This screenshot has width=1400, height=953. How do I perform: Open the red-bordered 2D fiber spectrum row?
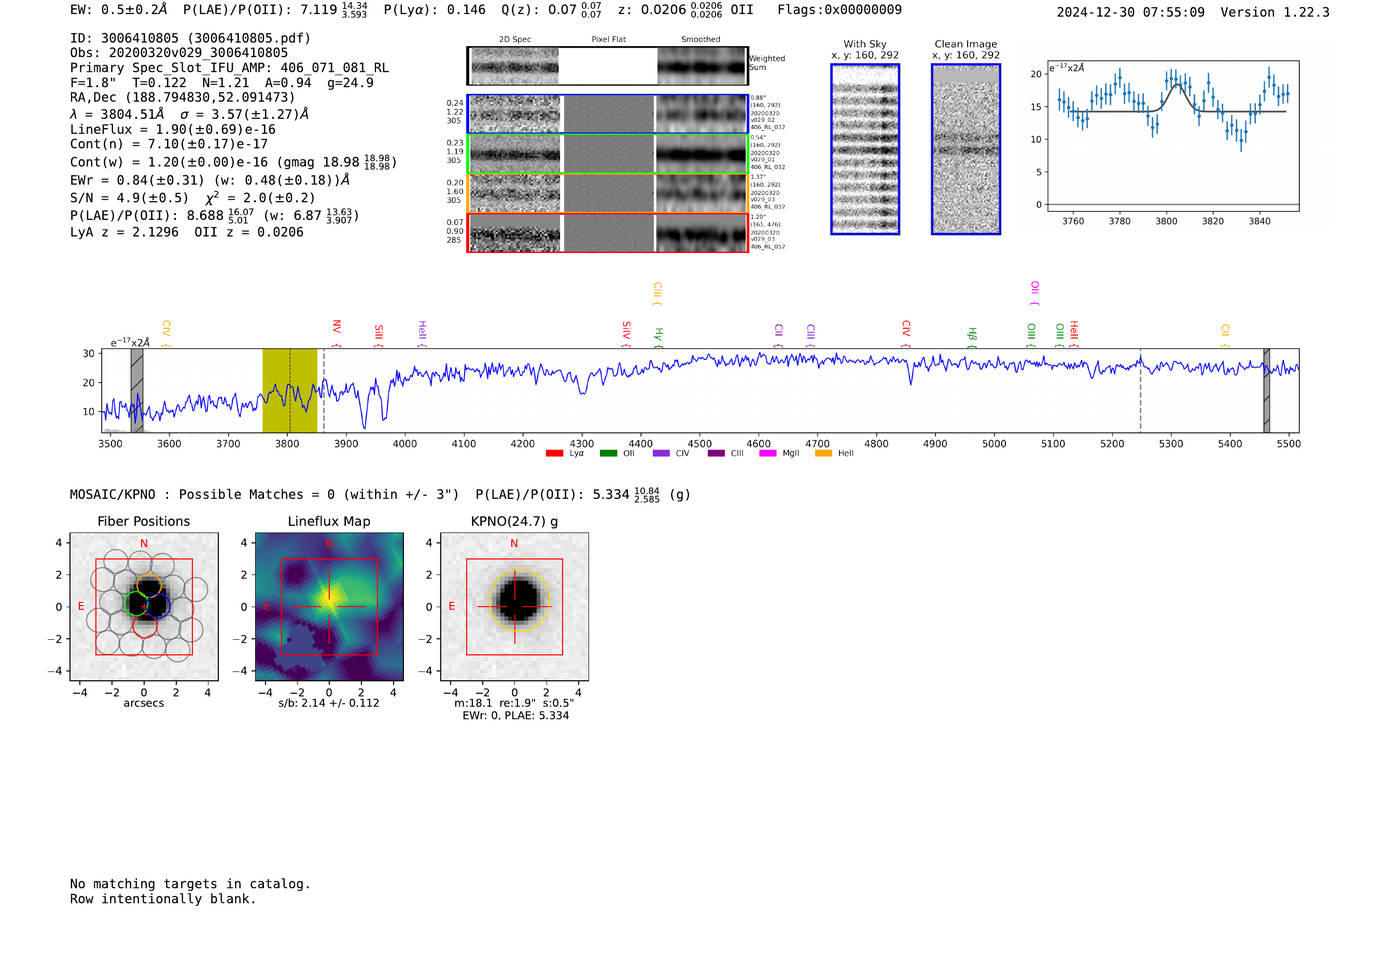point(608,233)
